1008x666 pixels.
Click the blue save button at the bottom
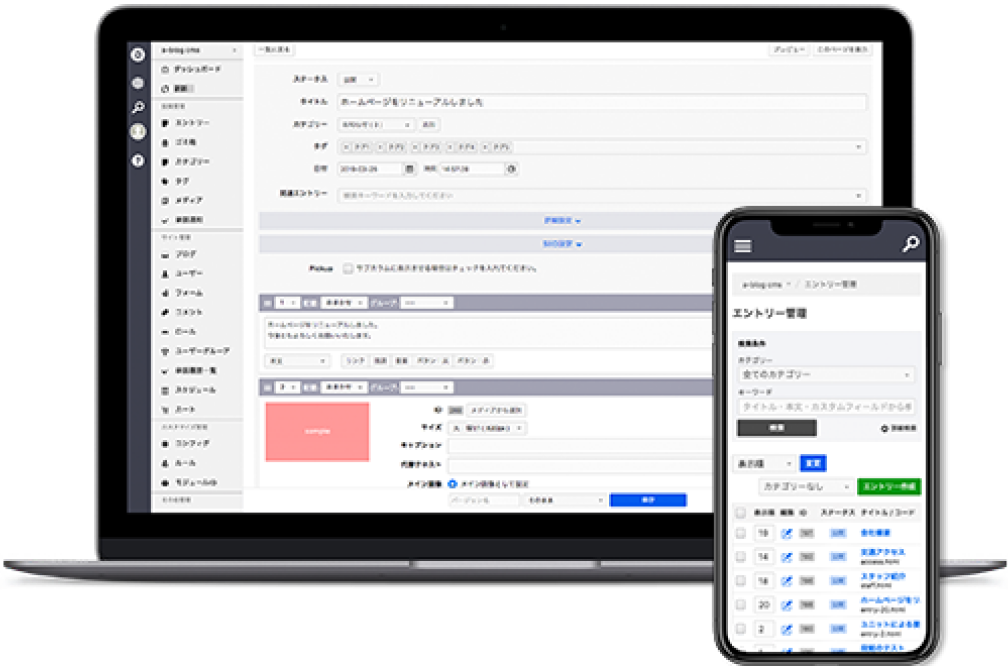(x=647, y=499)
